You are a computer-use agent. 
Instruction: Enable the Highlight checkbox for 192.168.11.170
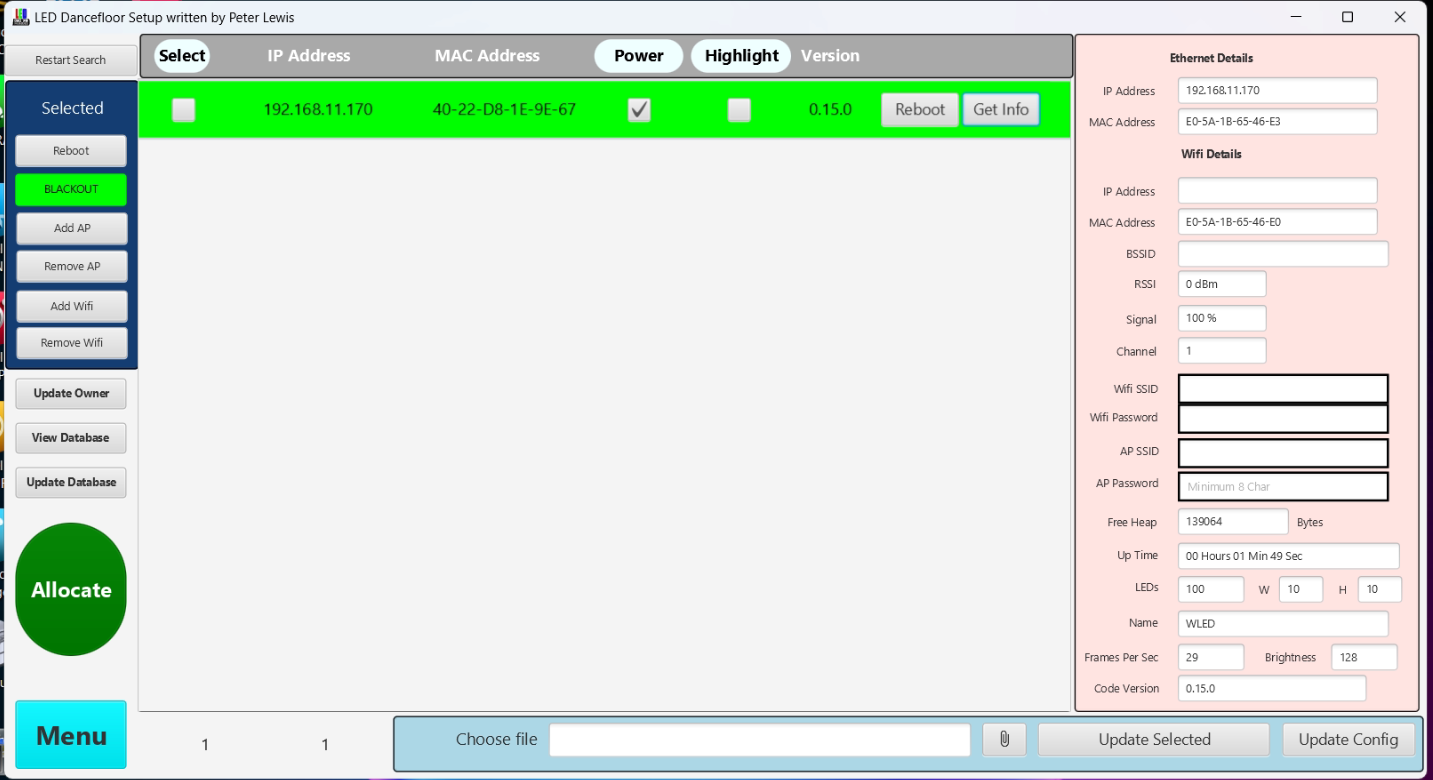(739, 110)
